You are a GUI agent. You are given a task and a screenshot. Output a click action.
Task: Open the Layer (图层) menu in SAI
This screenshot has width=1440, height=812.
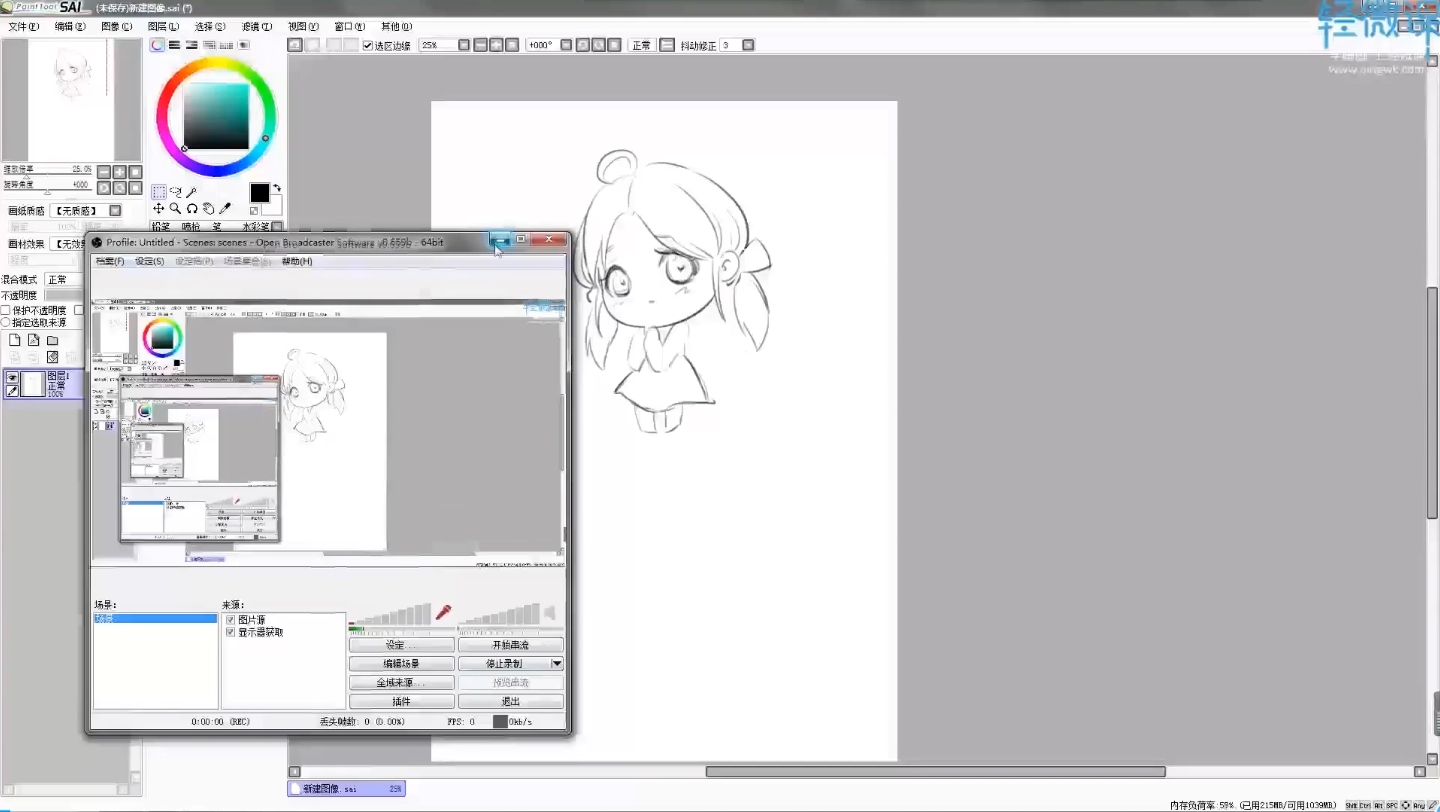click(x=163, y=27)
